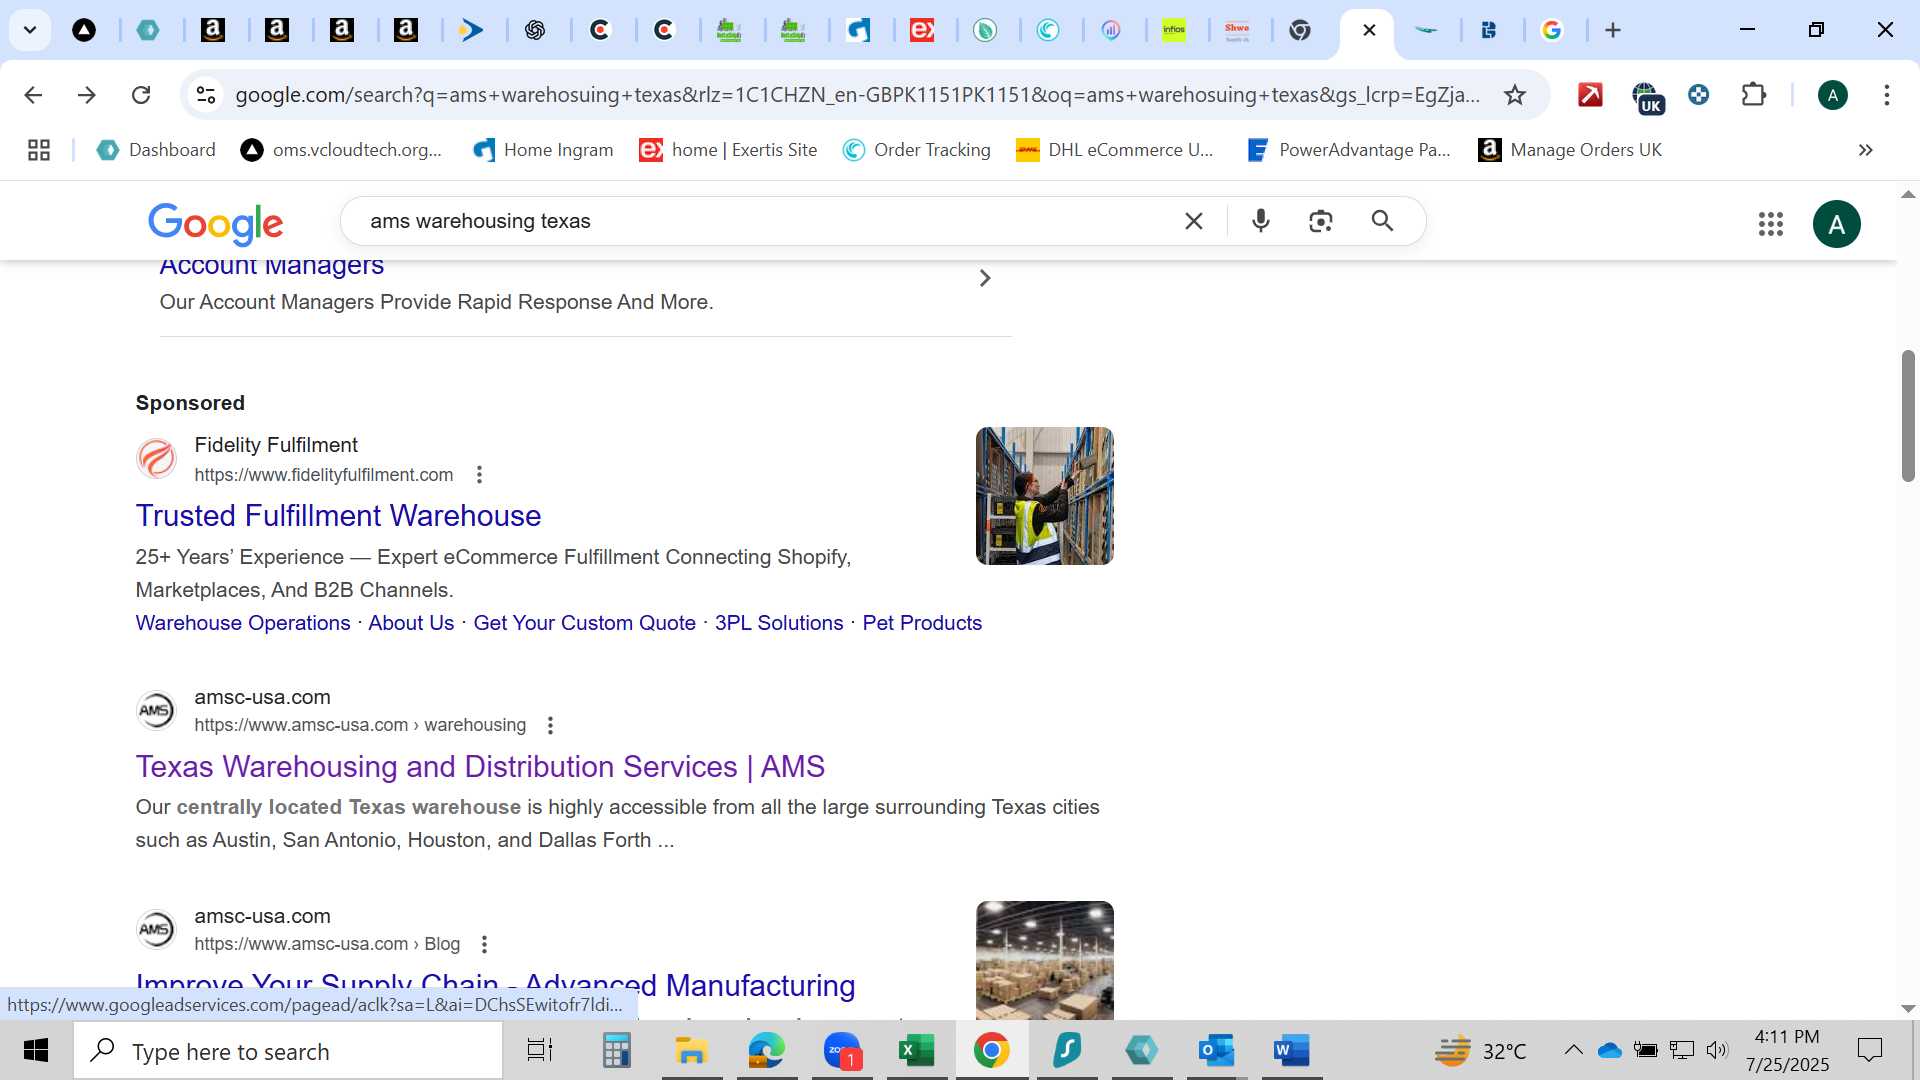Click the Windows Start button
1920x1080 pixels.
(x=36, y=1051)
